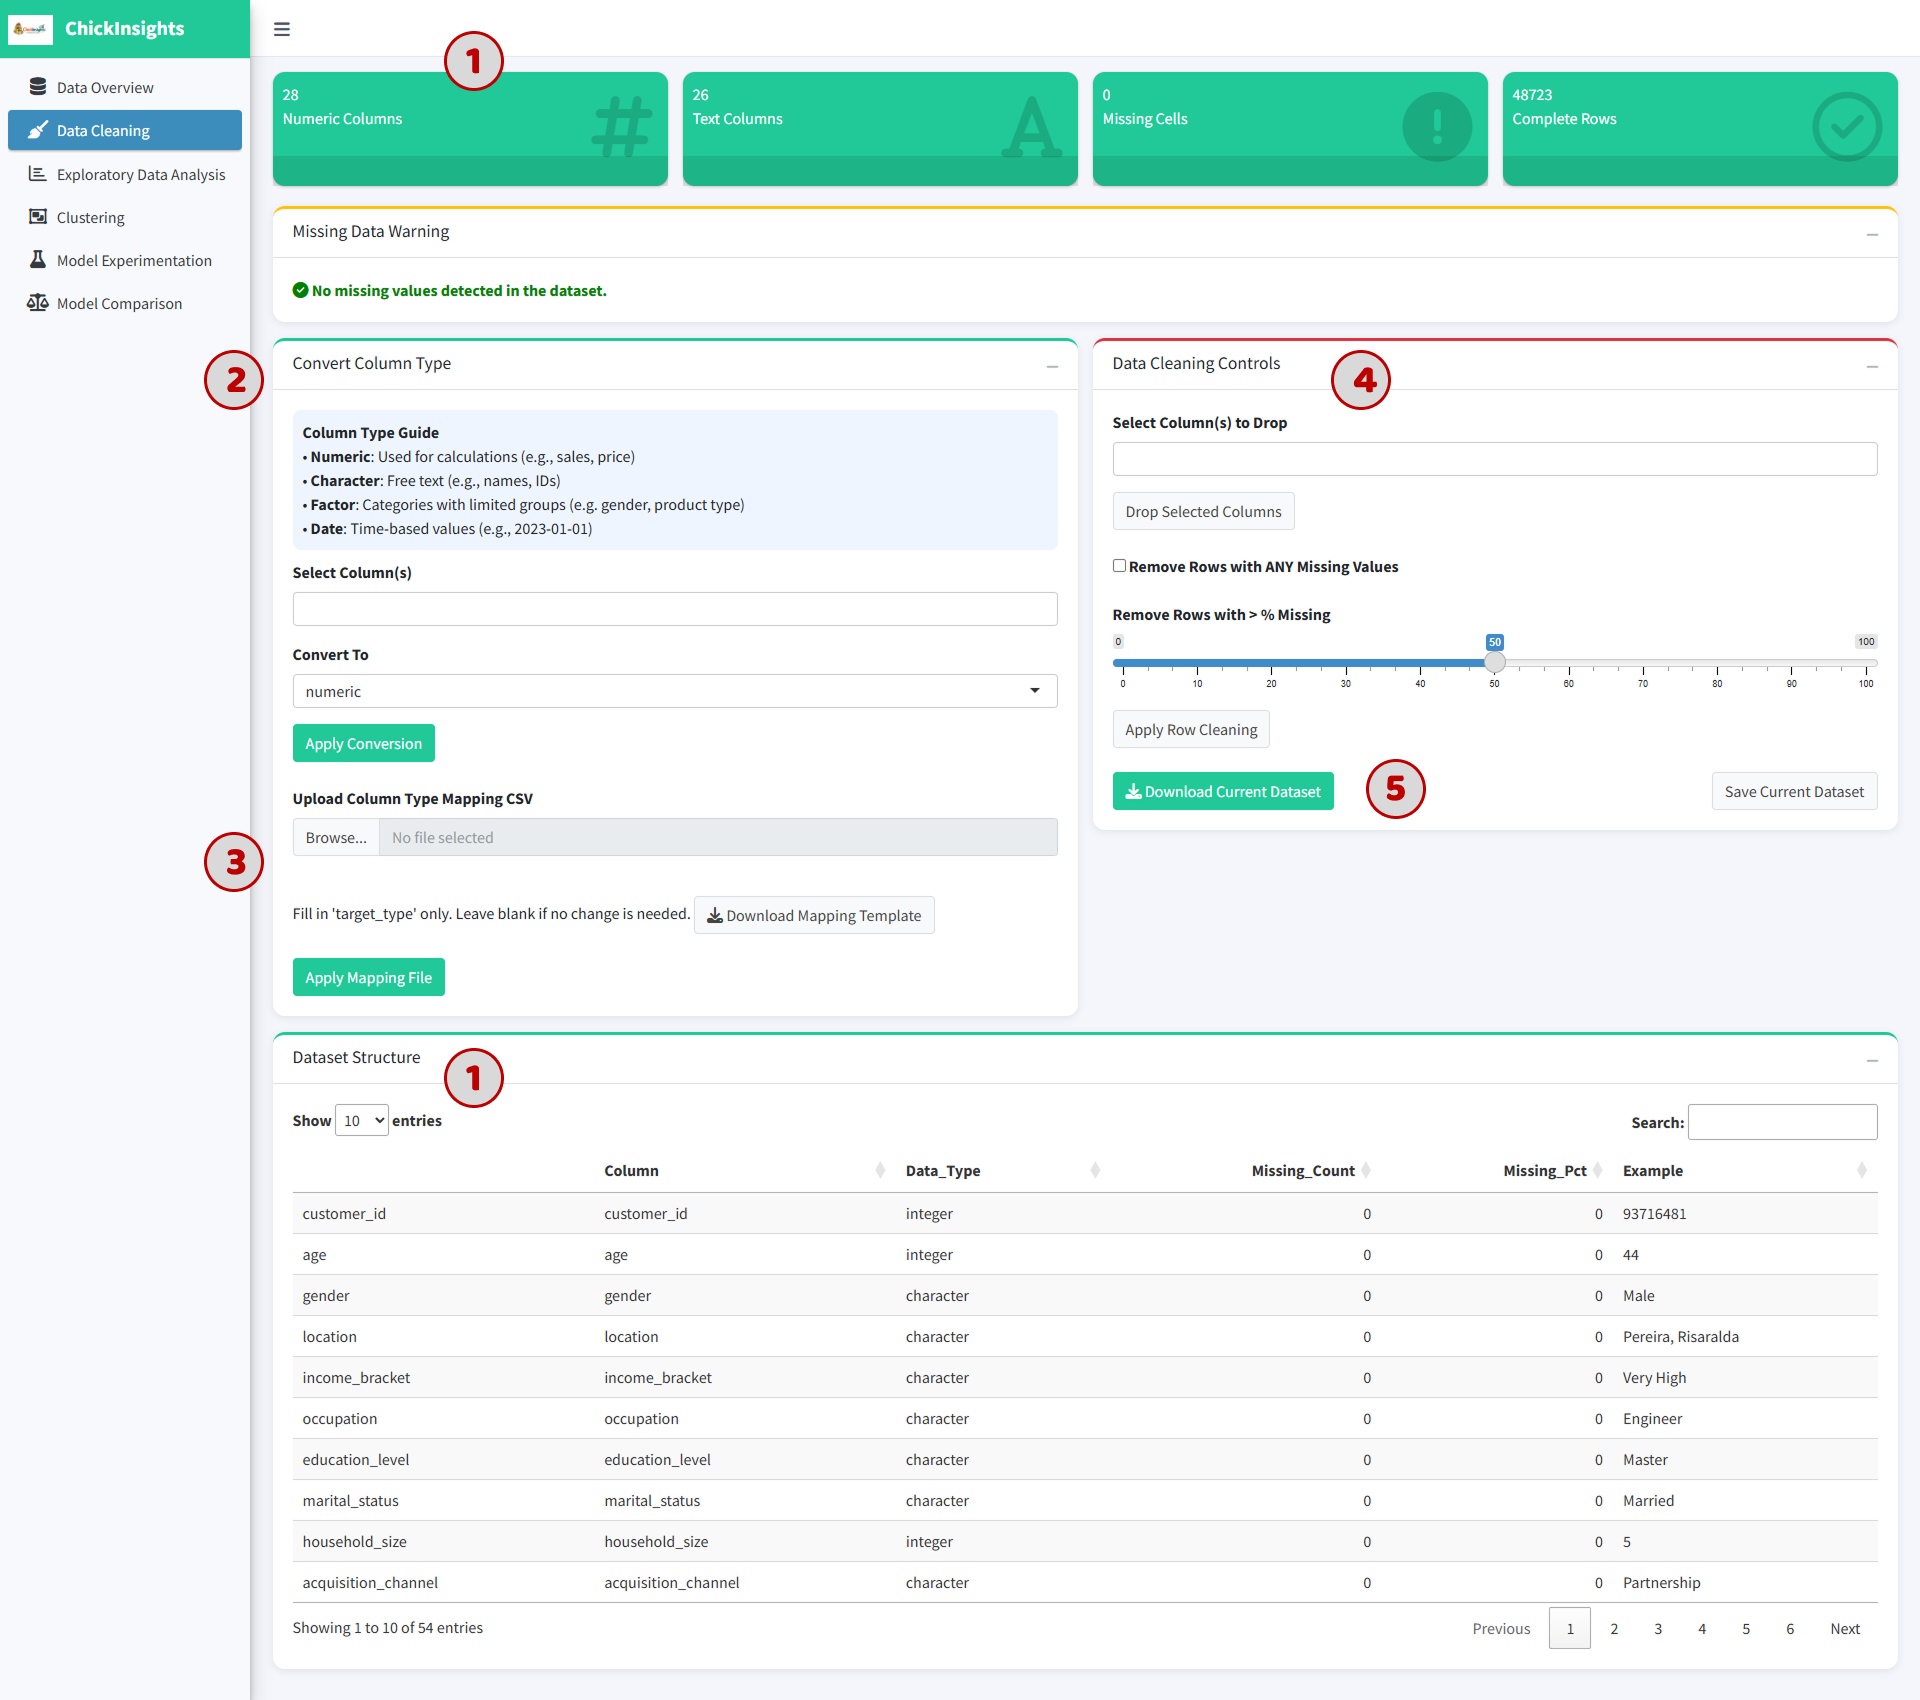Collapse the Missing Data Warning panel
Image resolution: width=1920 pixels, height=1700 pixels.
tap(1872, 233)
